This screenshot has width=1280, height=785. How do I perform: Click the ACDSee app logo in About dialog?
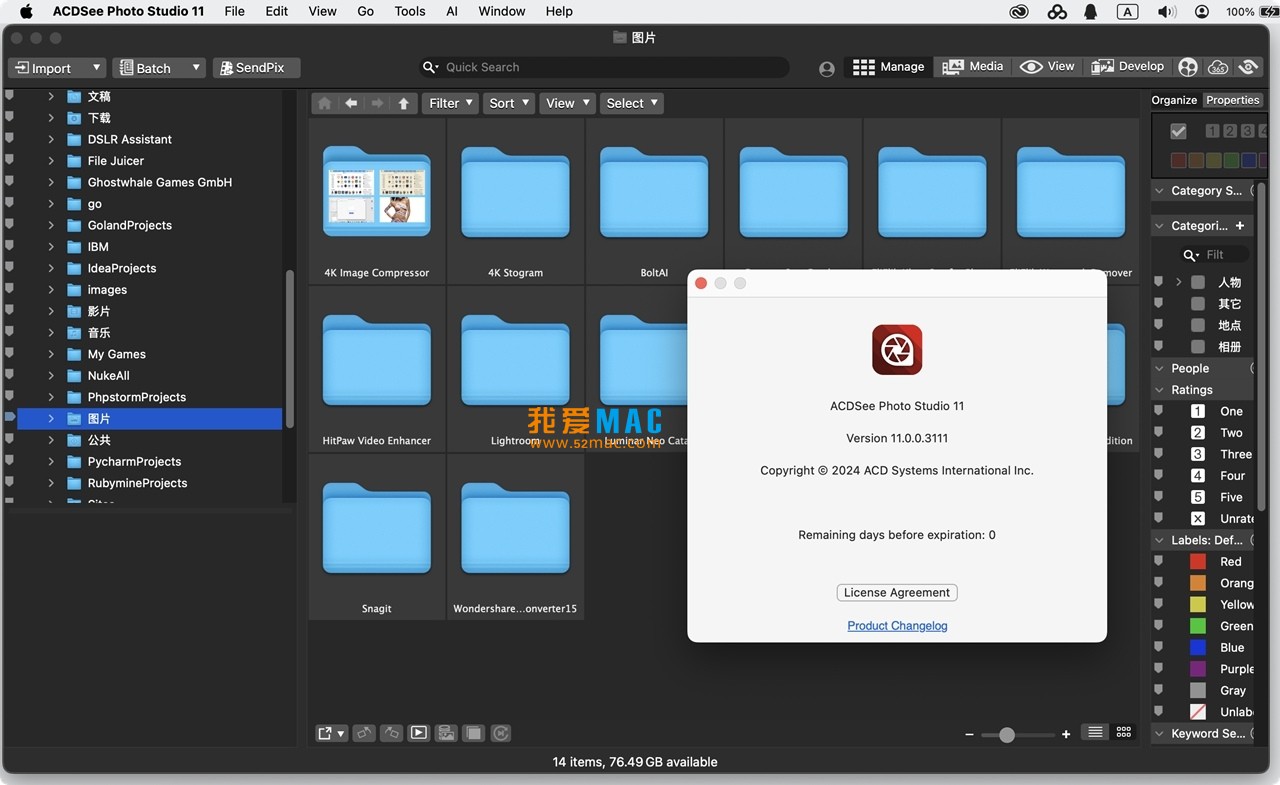pos(897,350)
